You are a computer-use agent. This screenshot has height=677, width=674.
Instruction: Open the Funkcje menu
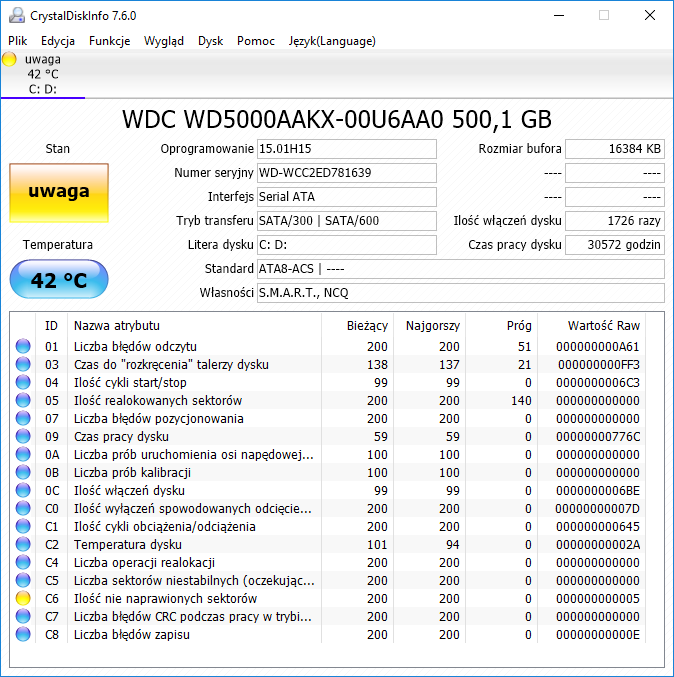pos(110,41)
